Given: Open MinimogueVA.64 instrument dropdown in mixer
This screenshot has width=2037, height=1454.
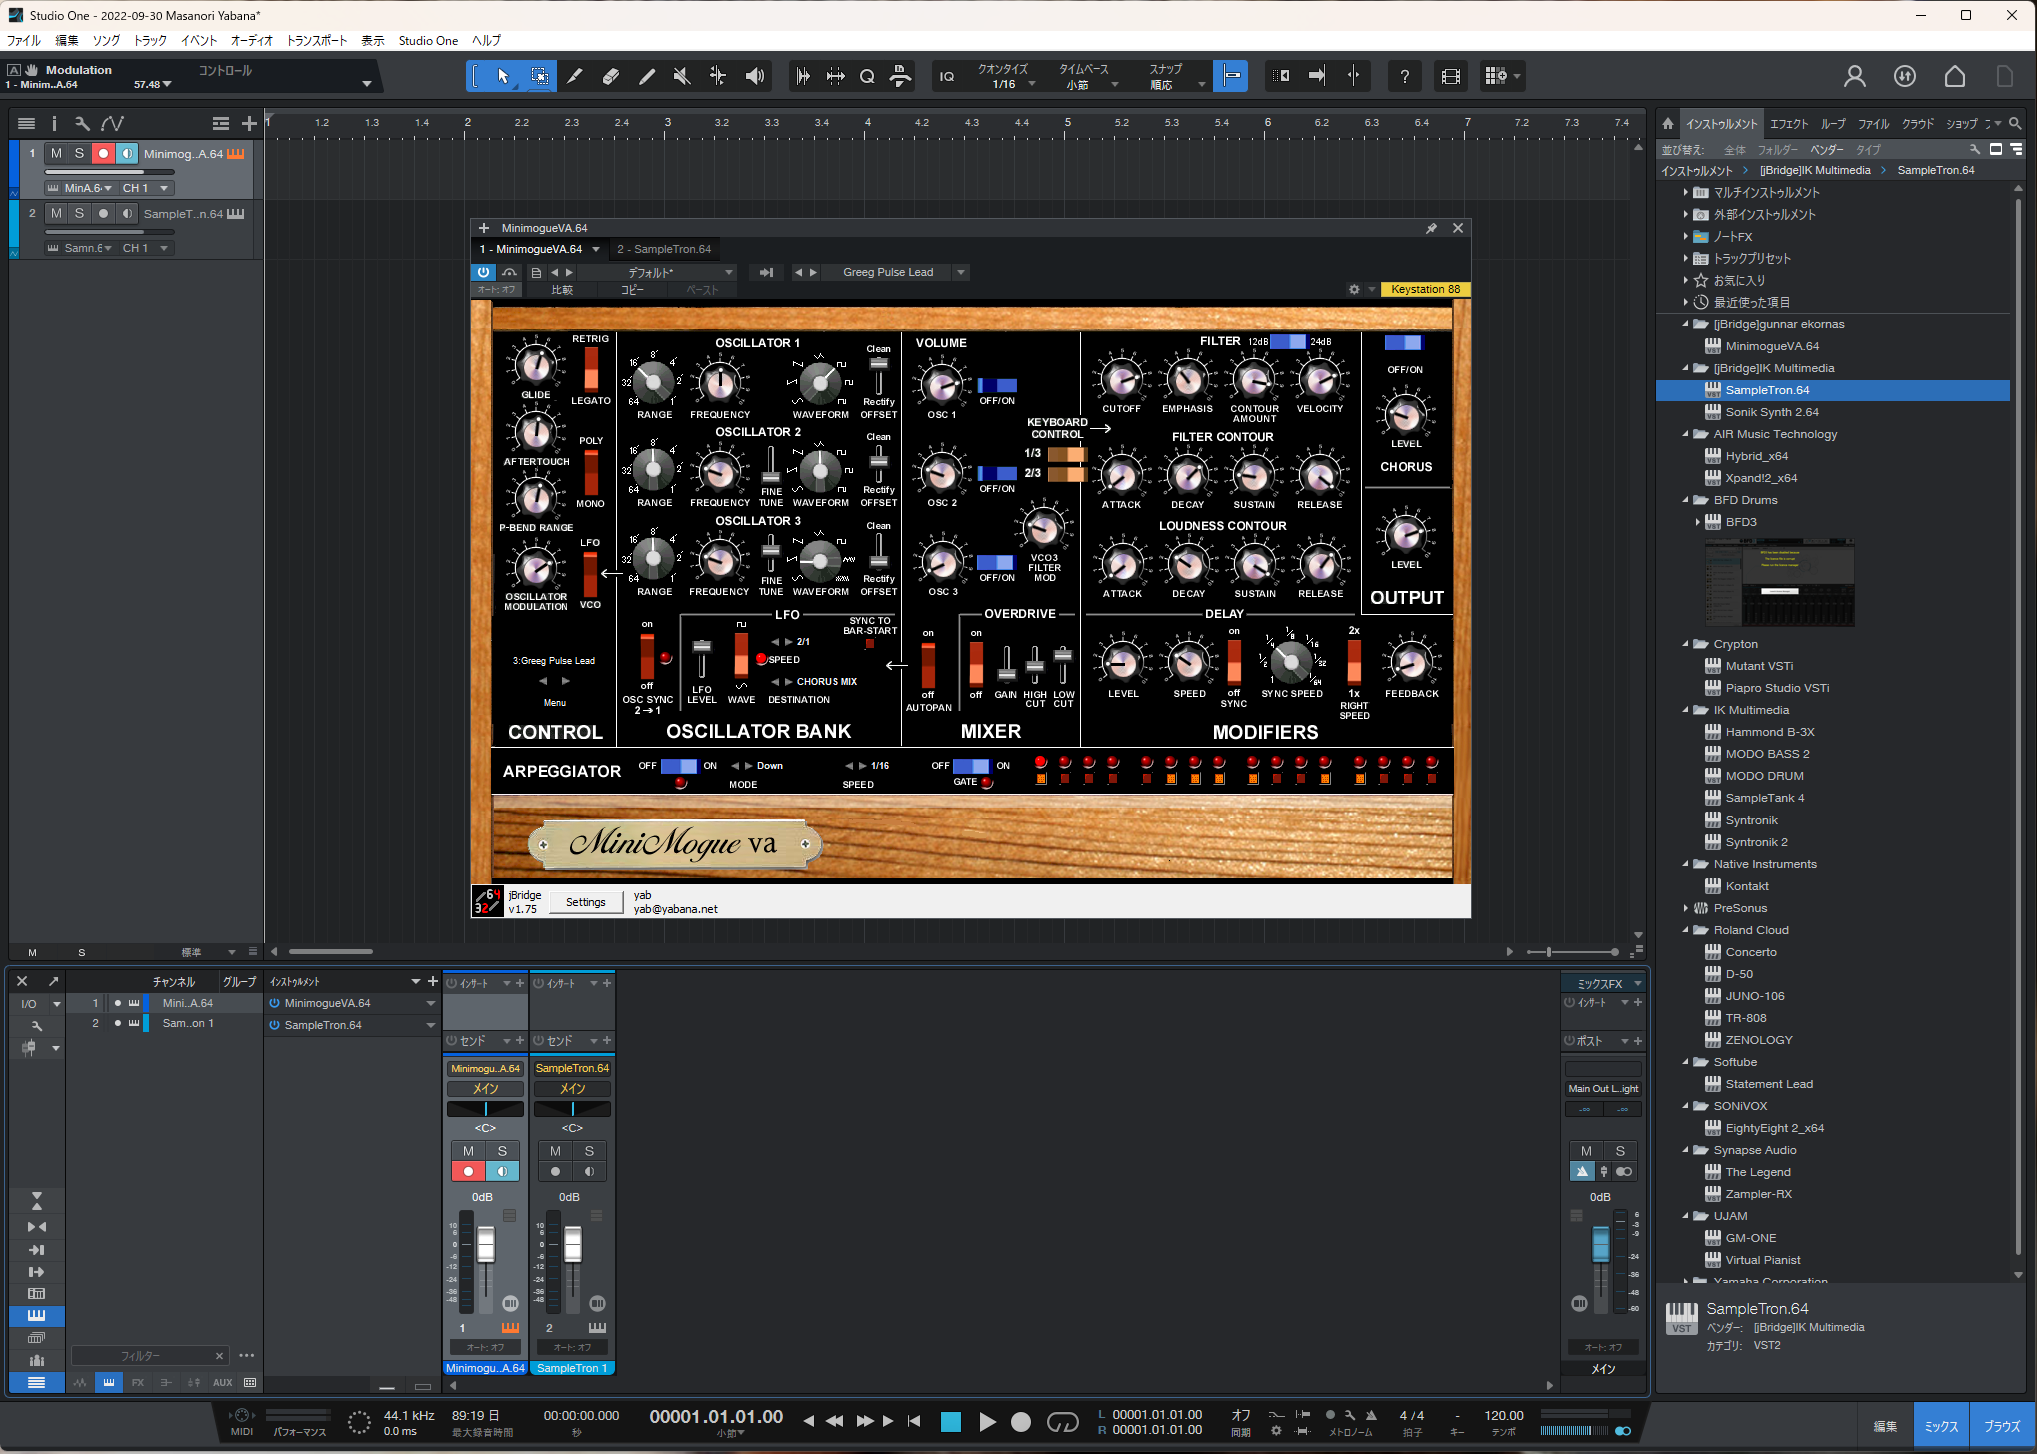Looking at the screenshot, I should click(431, 1003).
